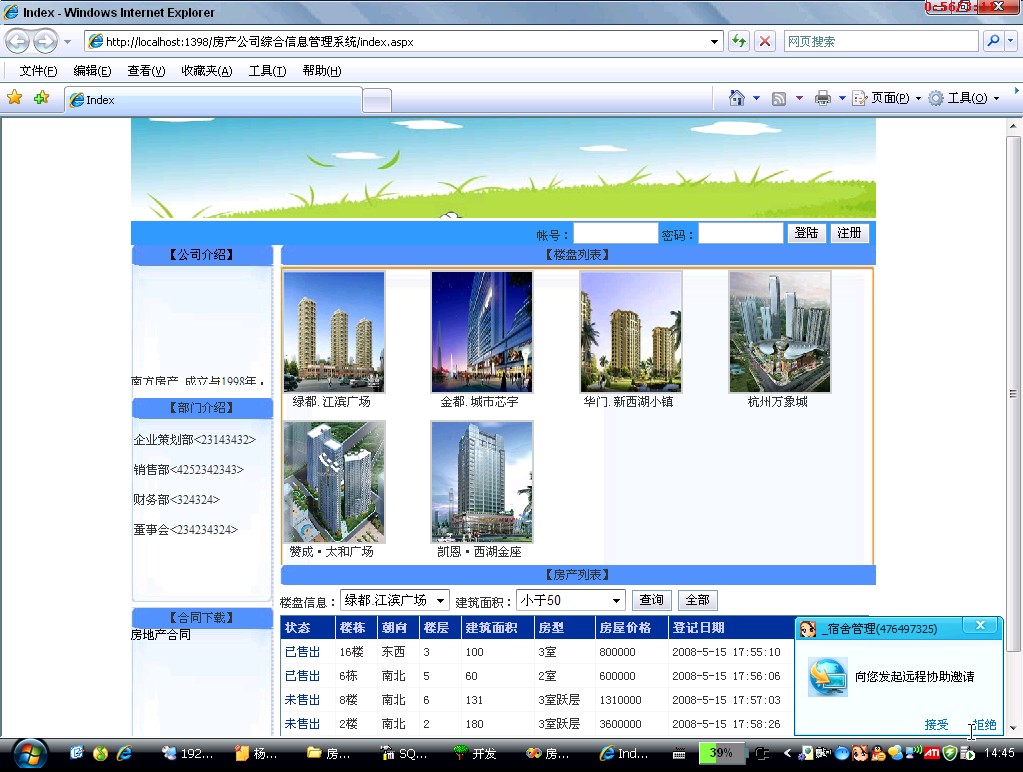Open a new blank tab

(x=376, y=100)
